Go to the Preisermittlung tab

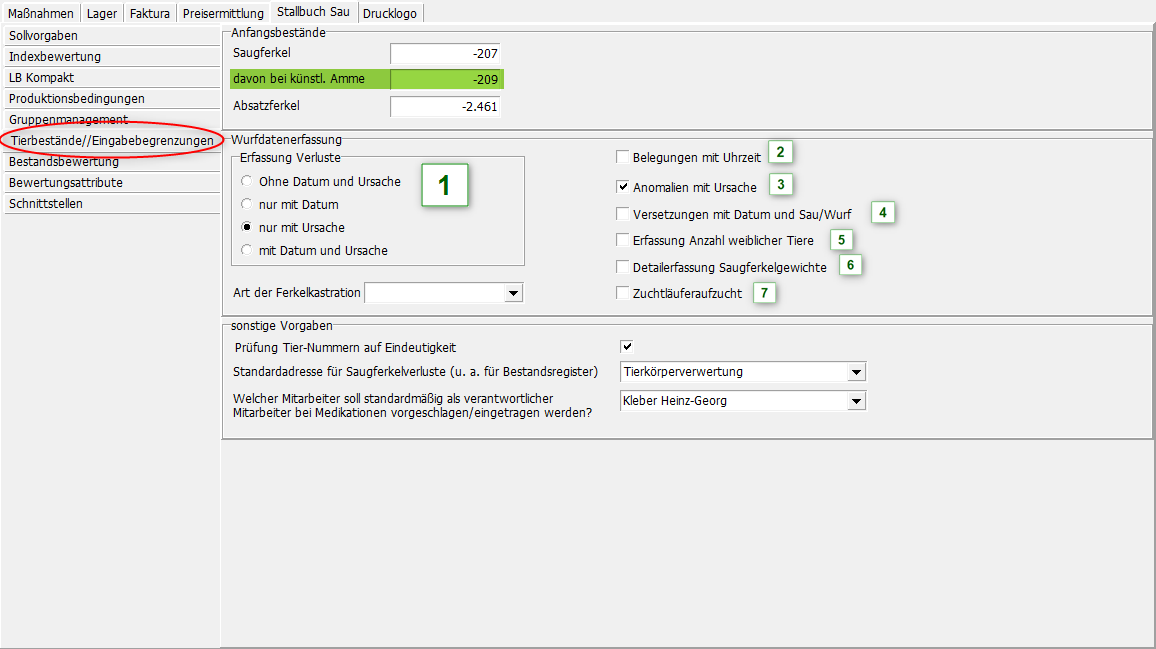[223, 13]
